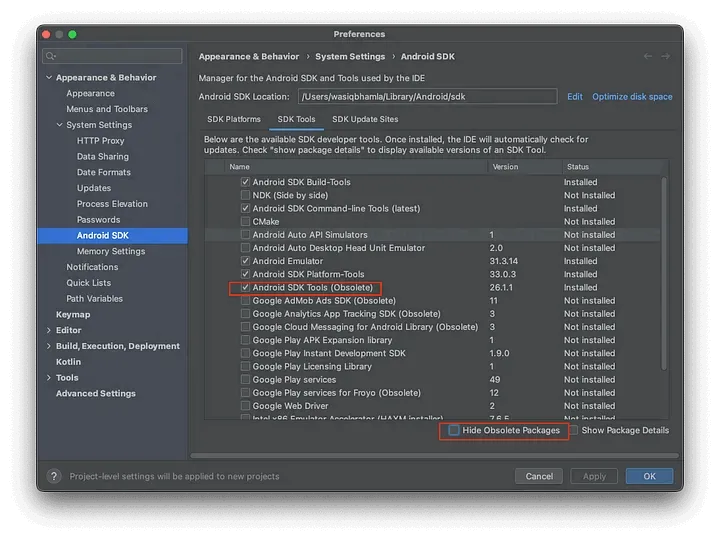720x540 pixels.
Task: Click the search magnifier icon in sidebar
Action: point(51,56)
